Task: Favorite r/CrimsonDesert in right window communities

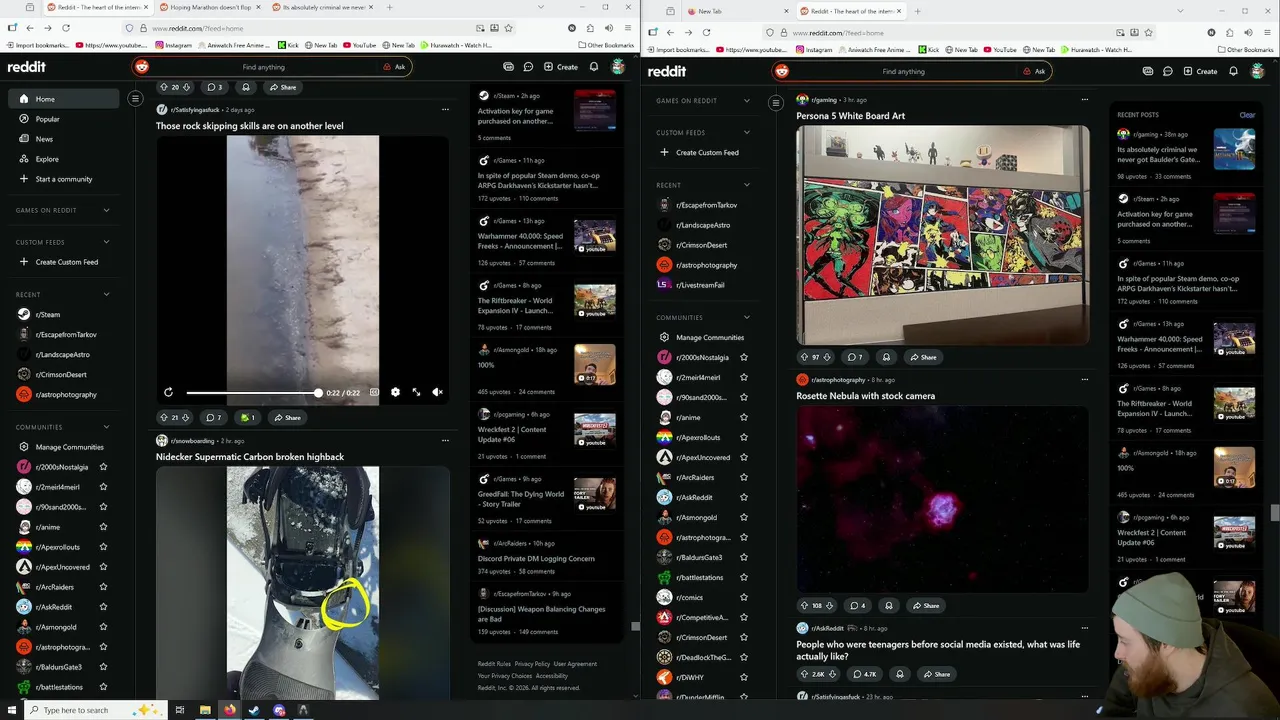Action: [743, 637]
